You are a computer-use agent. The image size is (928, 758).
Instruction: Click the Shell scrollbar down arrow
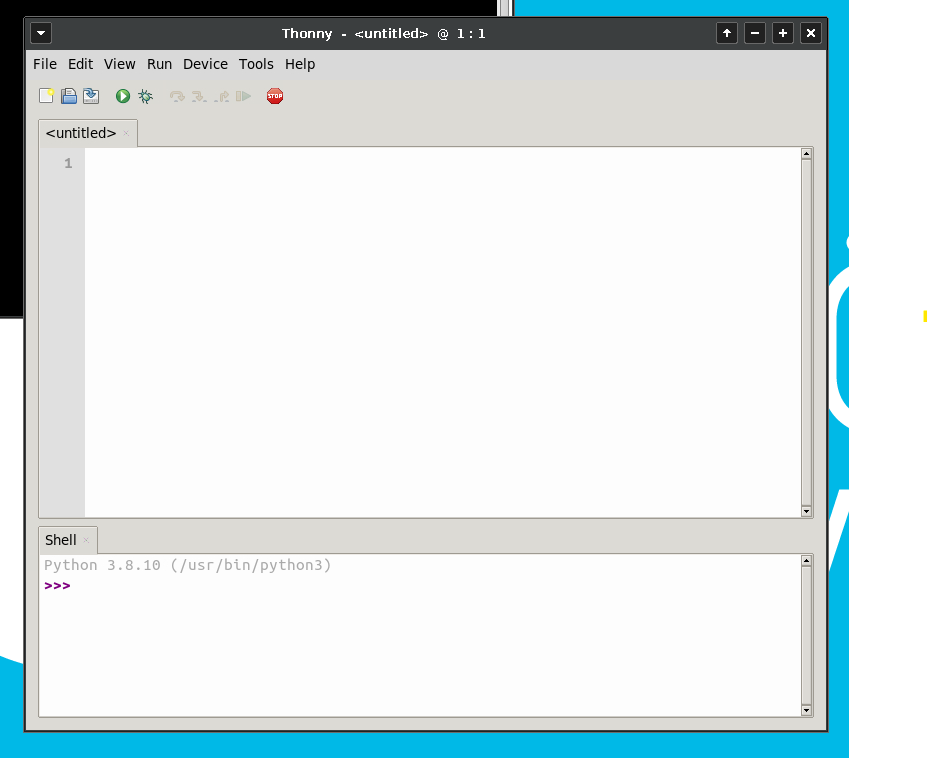[x=806, y=710]
